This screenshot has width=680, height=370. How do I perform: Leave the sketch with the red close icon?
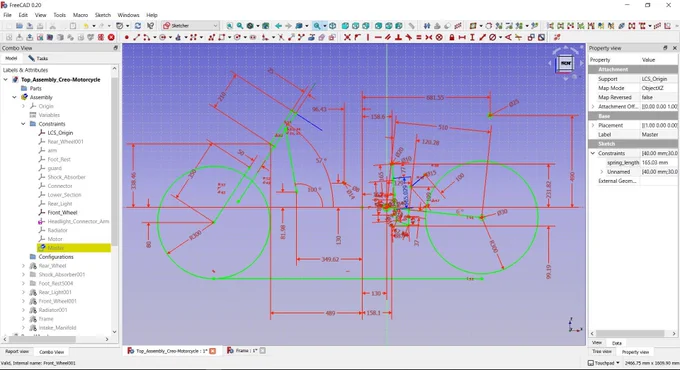111,37
